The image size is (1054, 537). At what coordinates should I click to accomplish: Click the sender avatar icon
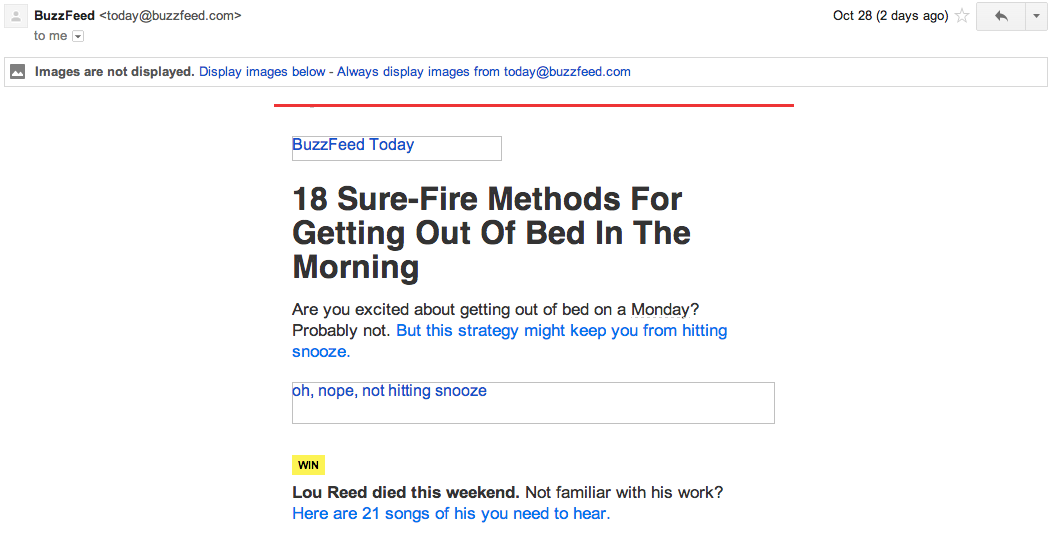[x=16, y=16]
